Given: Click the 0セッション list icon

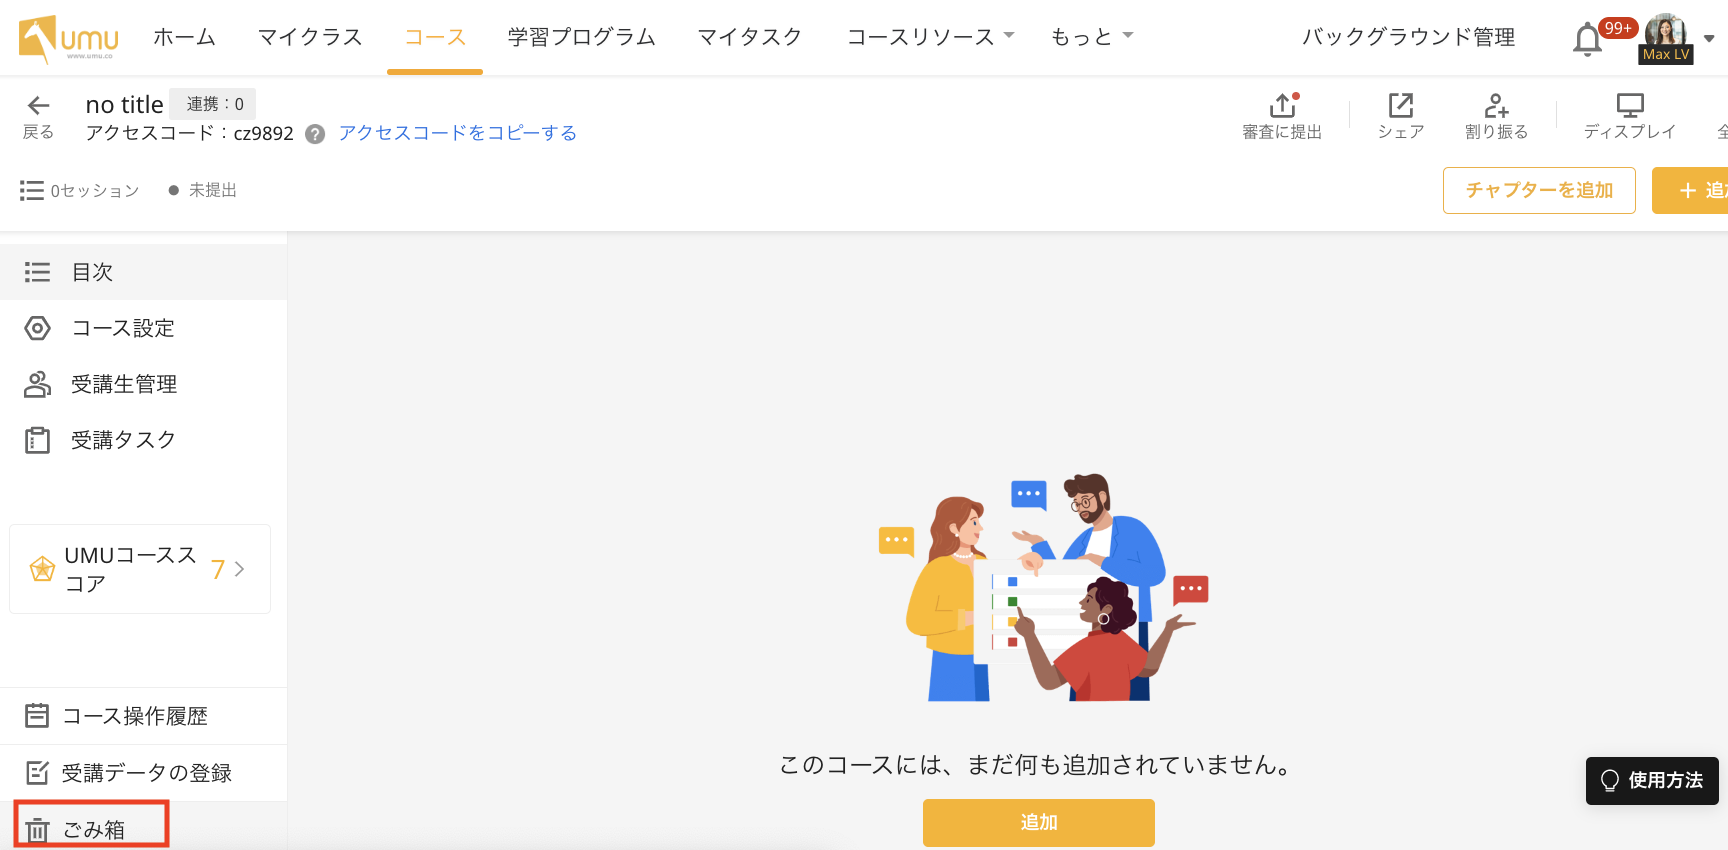Looking at the screenshot, I should 32,190.
